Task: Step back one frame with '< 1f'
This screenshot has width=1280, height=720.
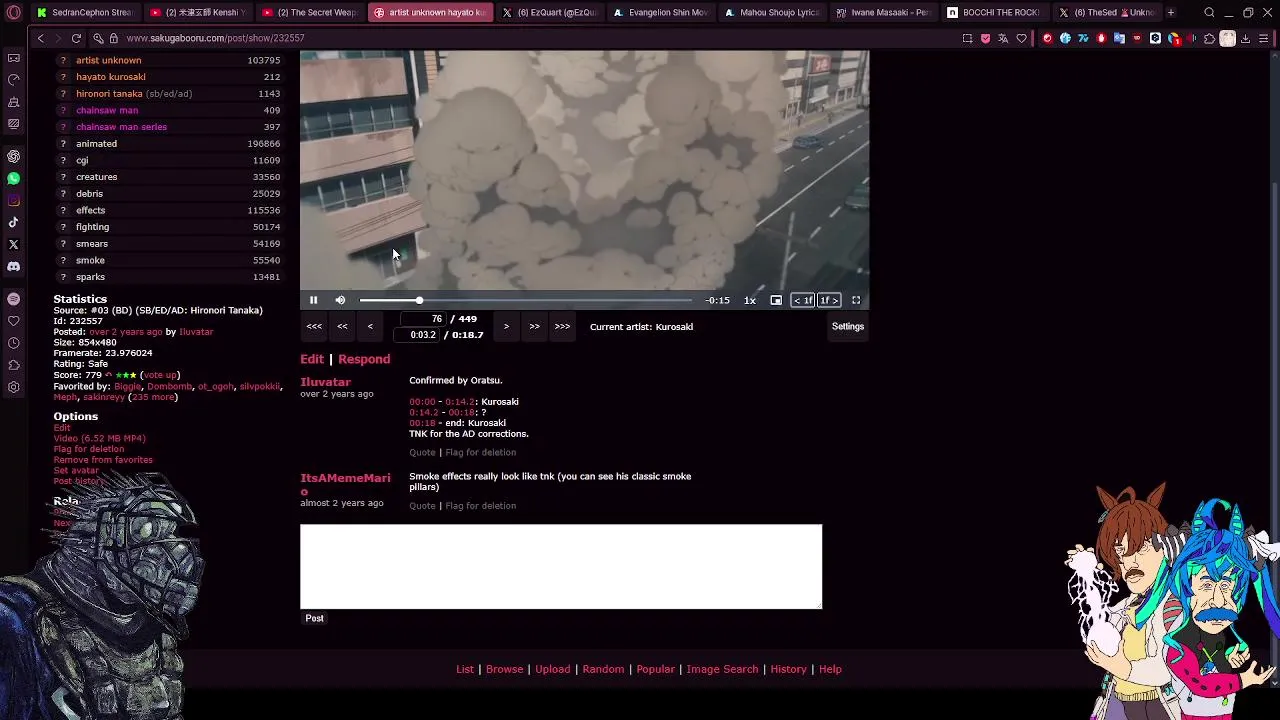Action: pos(803,300)
